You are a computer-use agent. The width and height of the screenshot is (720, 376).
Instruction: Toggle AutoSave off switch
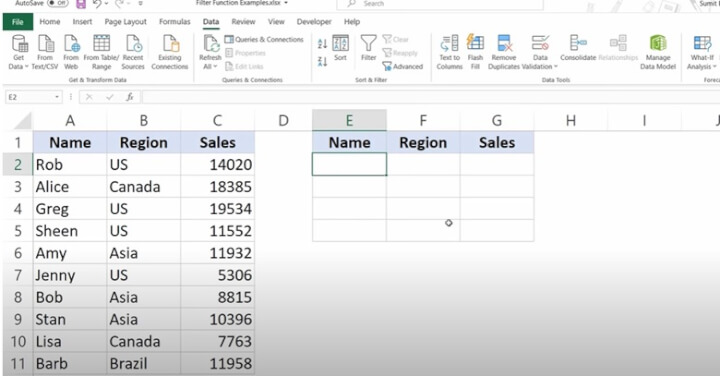[58, 3]
